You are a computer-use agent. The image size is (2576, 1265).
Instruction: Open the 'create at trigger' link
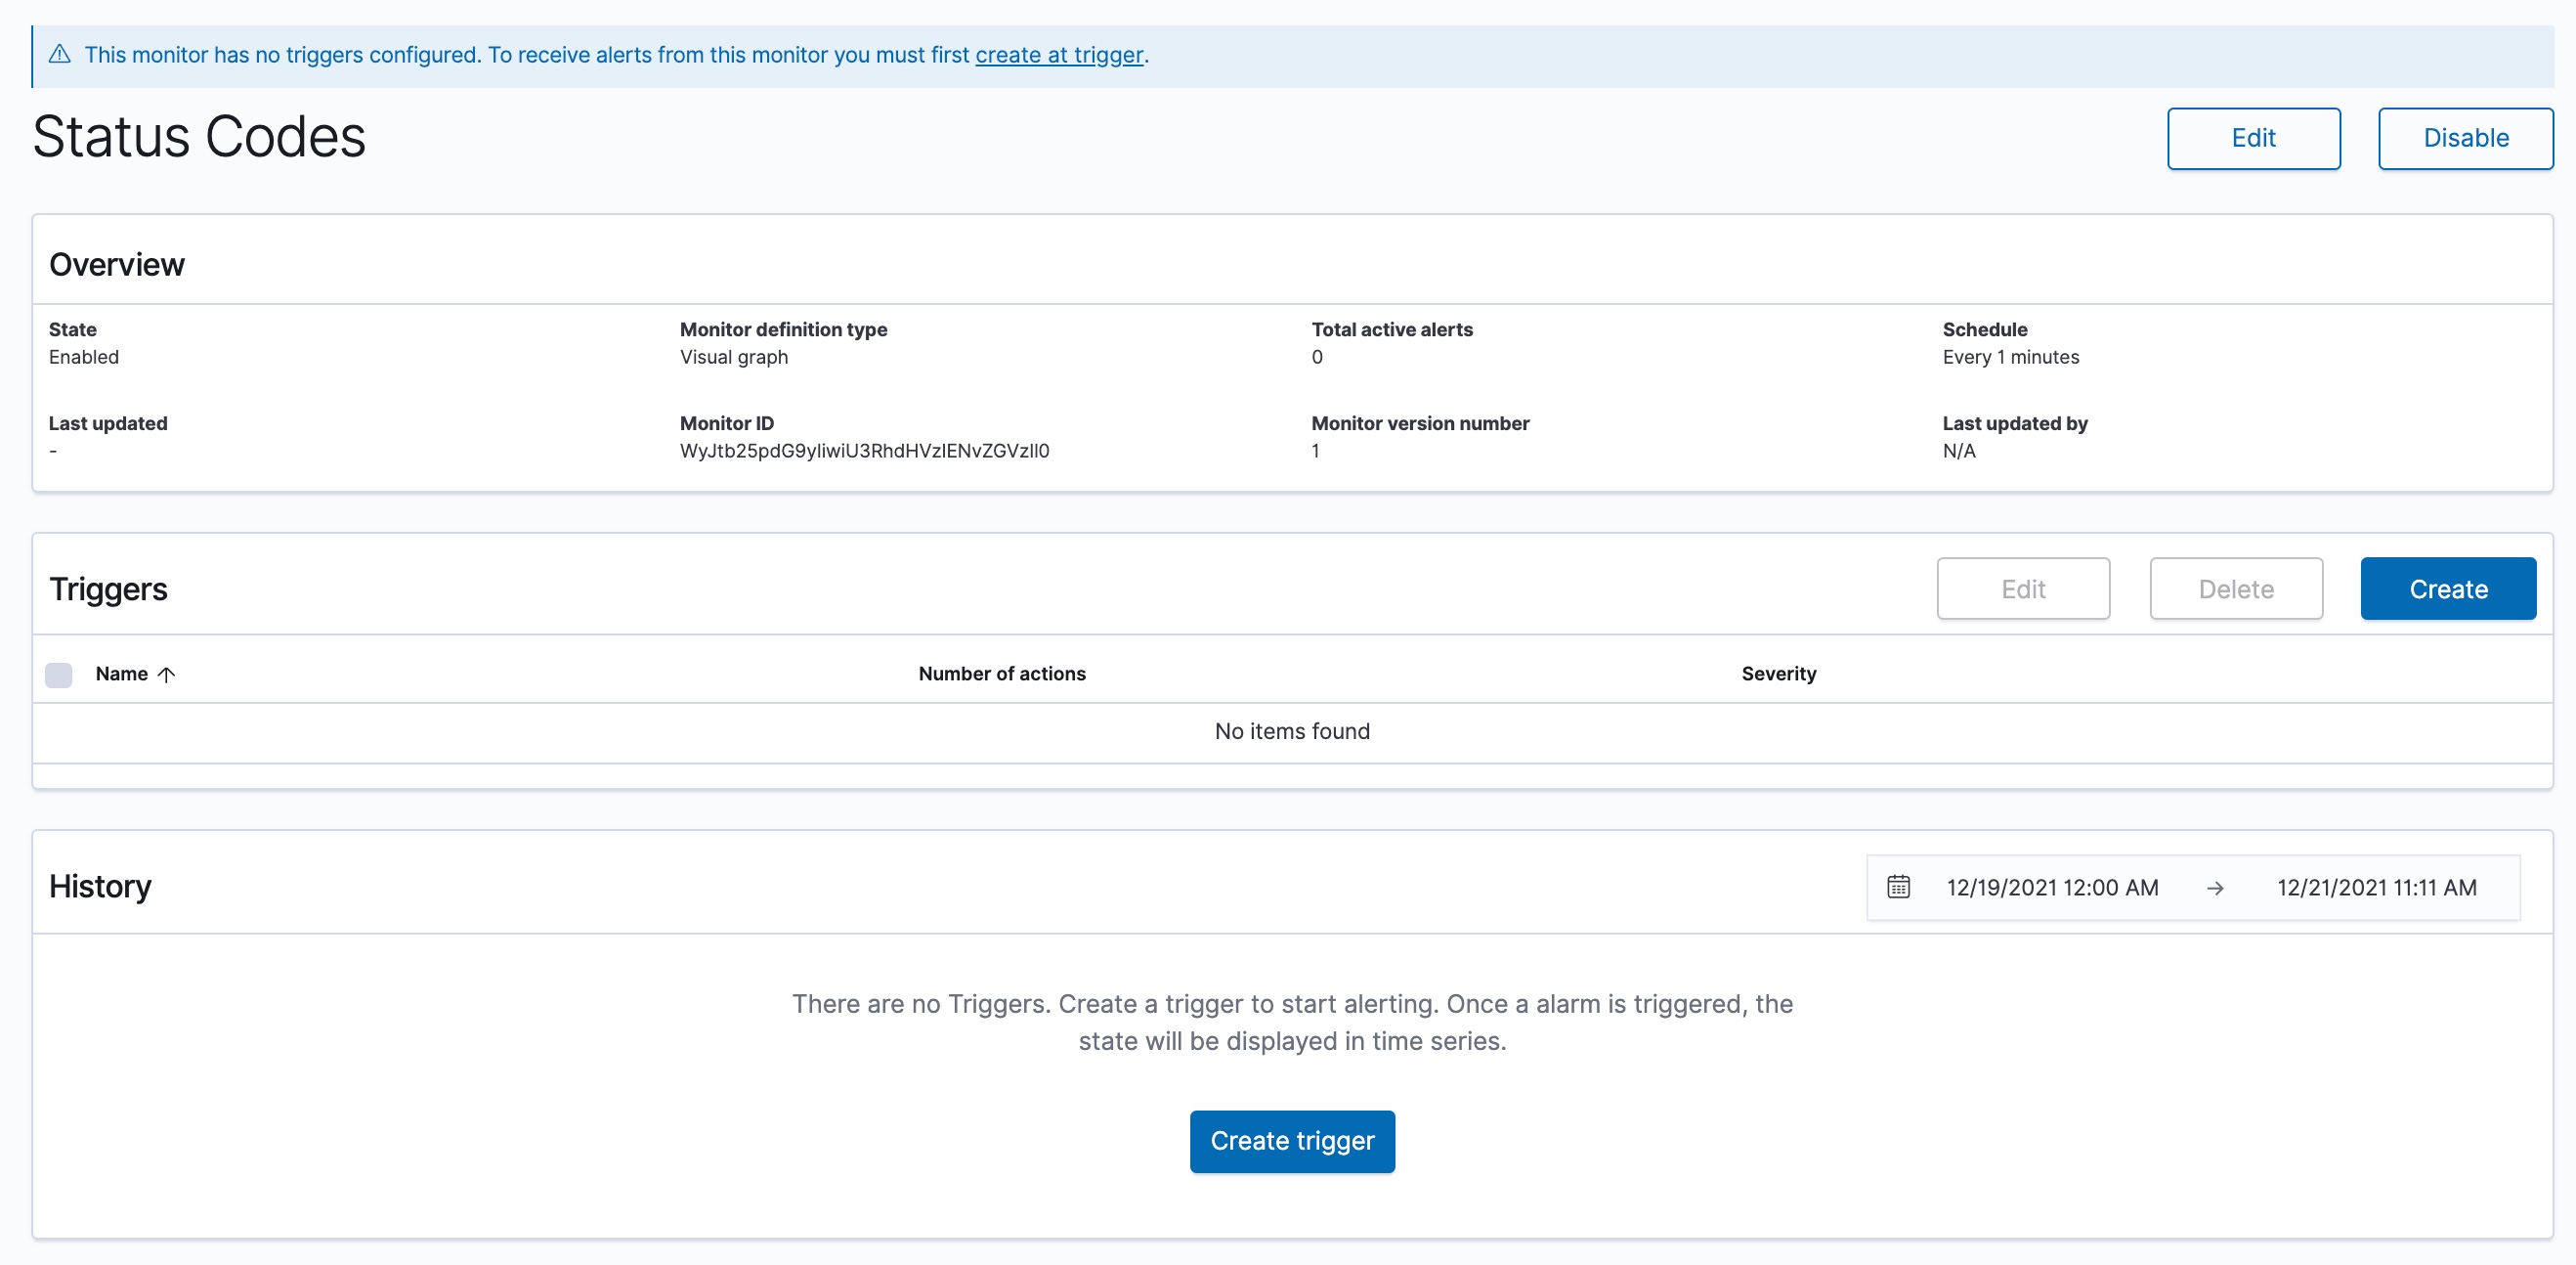coord(1058,55)
